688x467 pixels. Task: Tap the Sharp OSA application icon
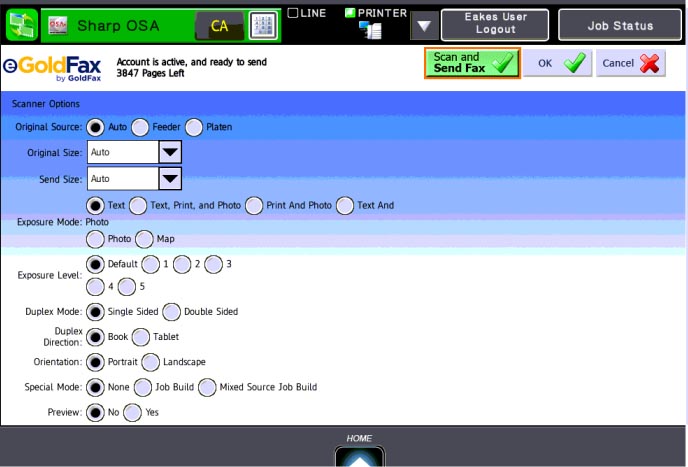pyautogui.click(x=58, y=25)
